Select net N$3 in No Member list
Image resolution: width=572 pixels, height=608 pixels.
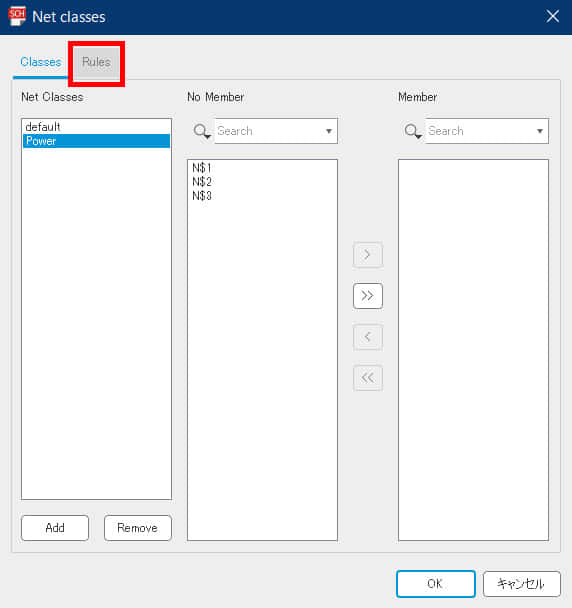tap(202, 196)
